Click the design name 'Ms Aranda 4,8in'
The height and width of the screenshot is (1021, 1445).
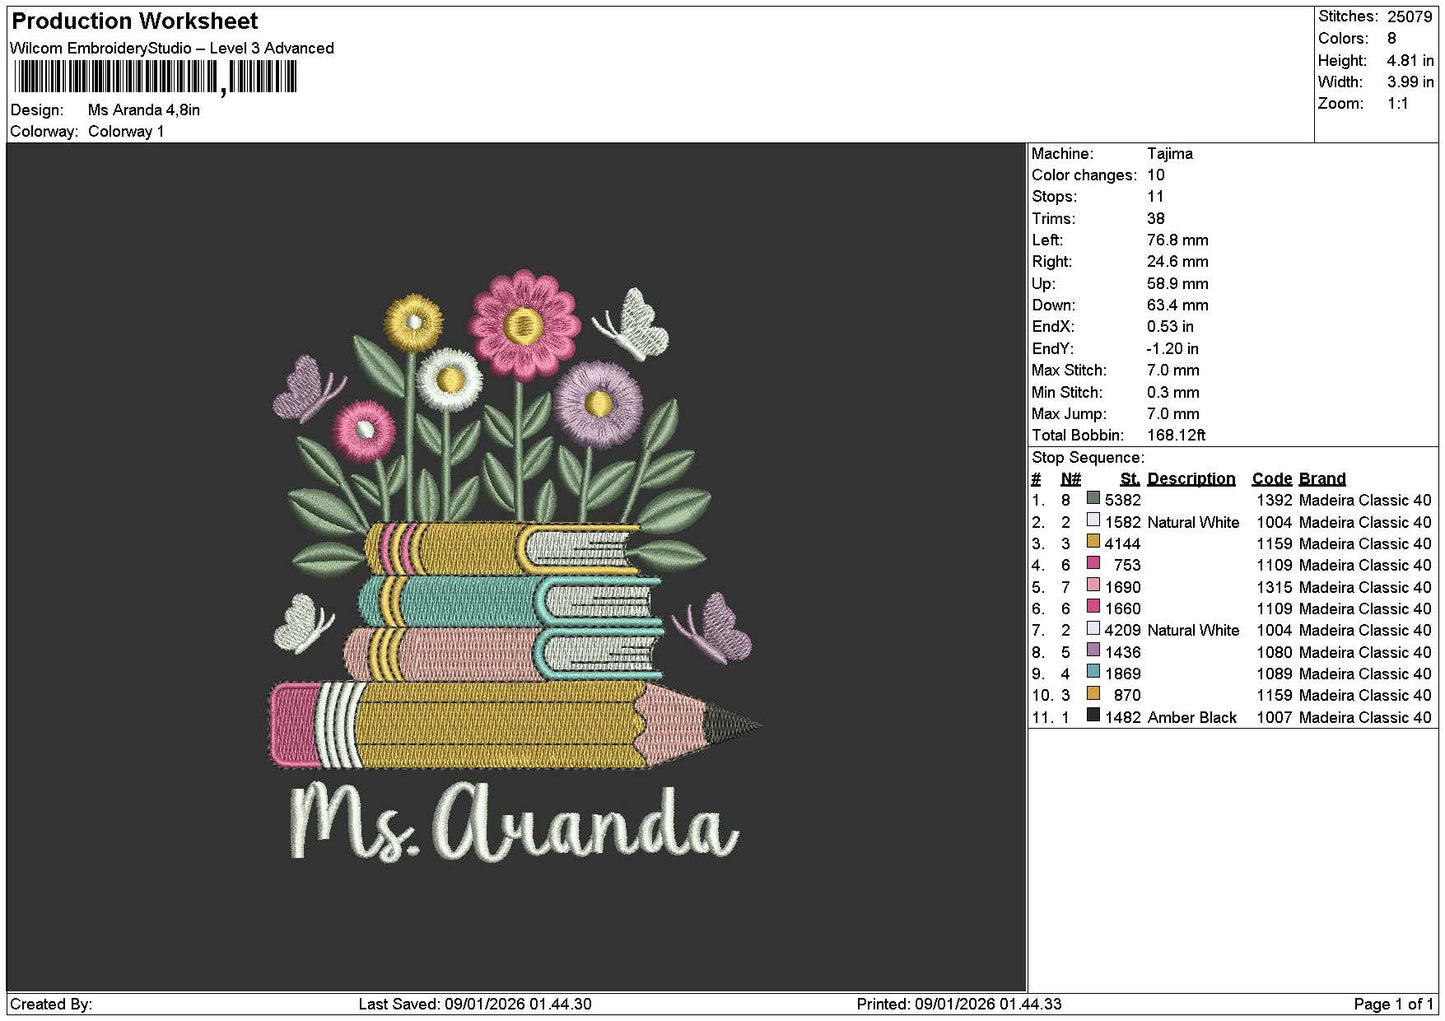[x=144, y=110]
